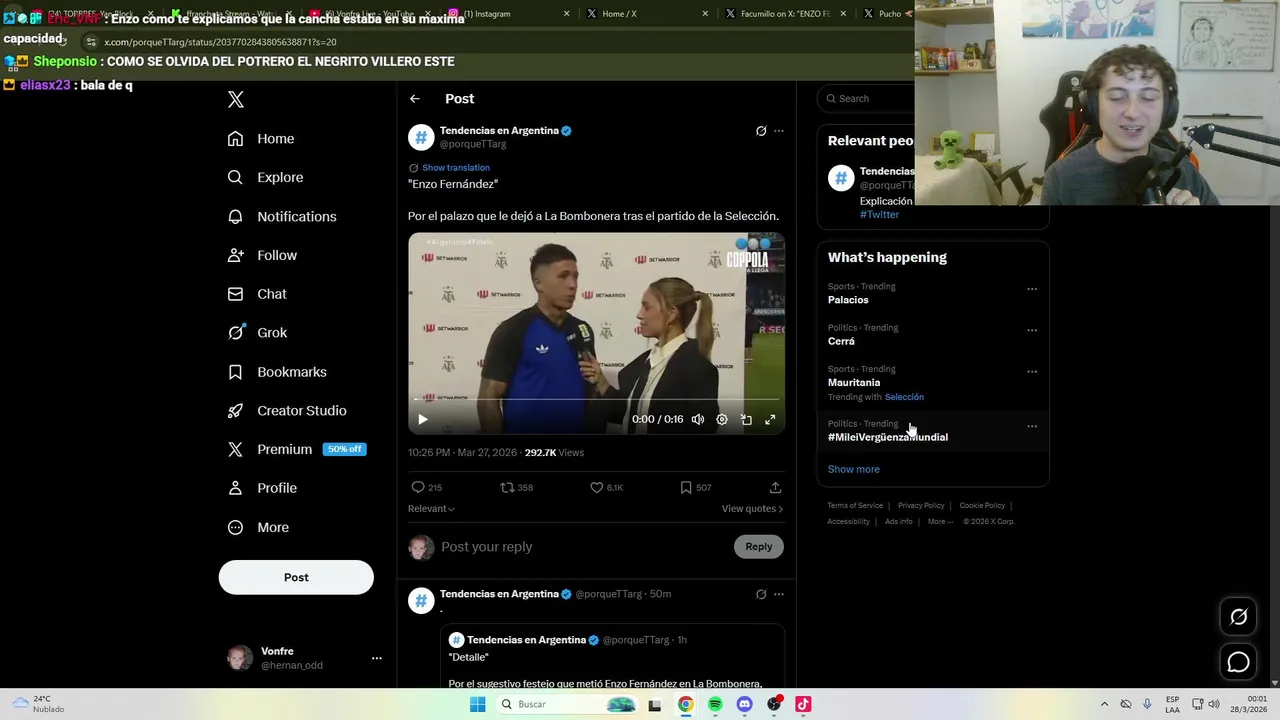1280x720 pixels.
Task: Open the Relevant replies sort dropdown
Action: 431,509
